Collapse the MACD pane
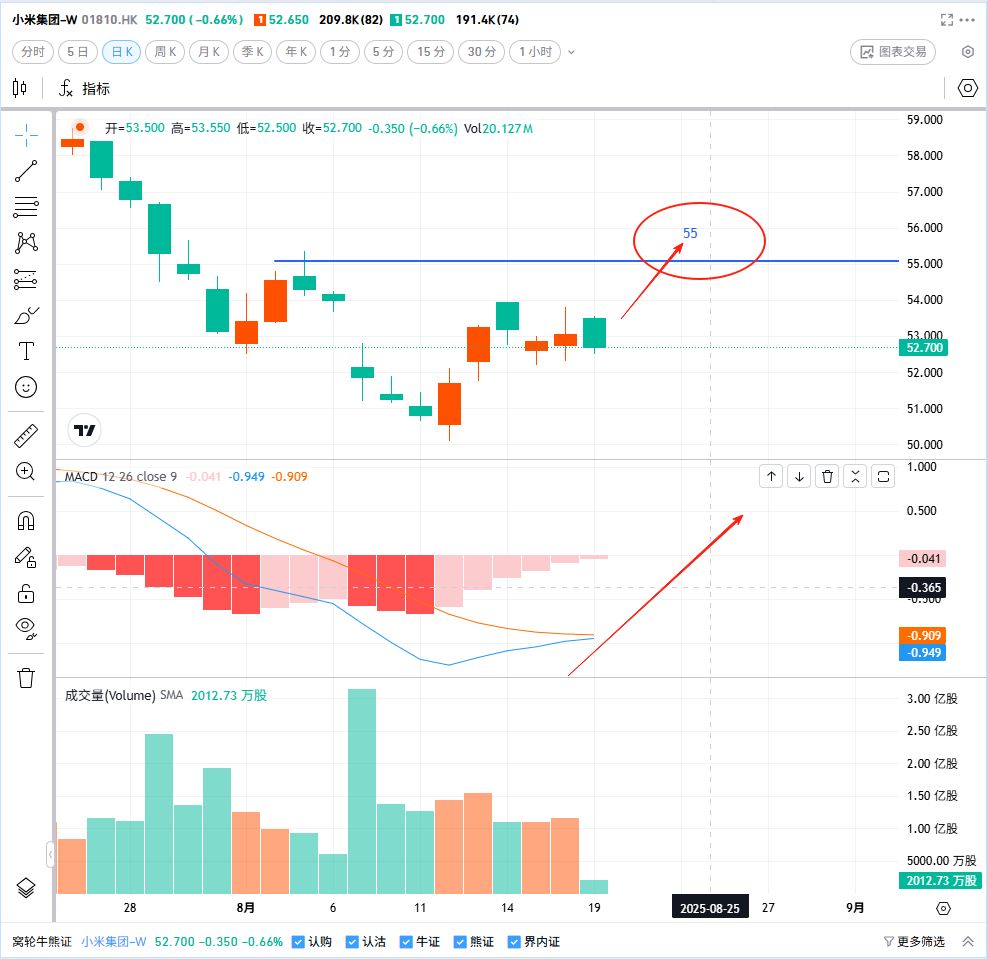The image size is (987, 959). 855,476
